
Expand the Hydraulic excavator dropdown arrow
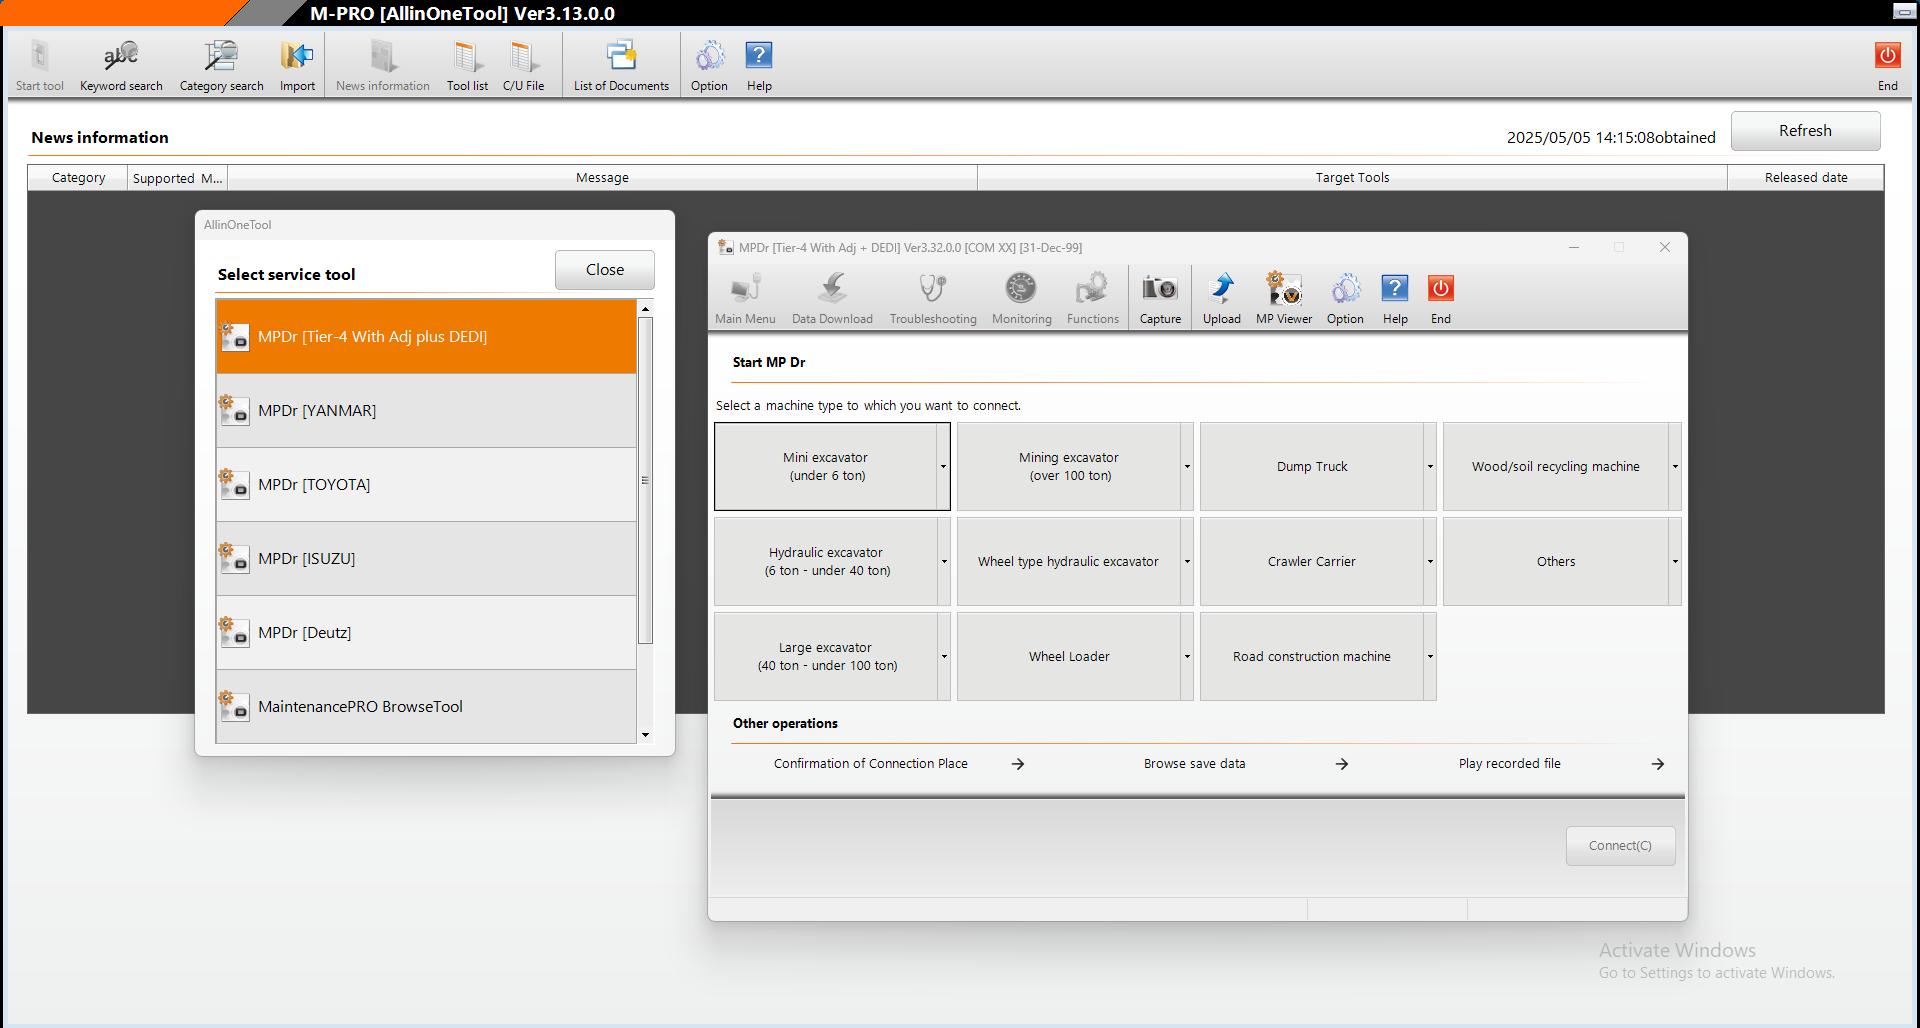click(944, 562)
